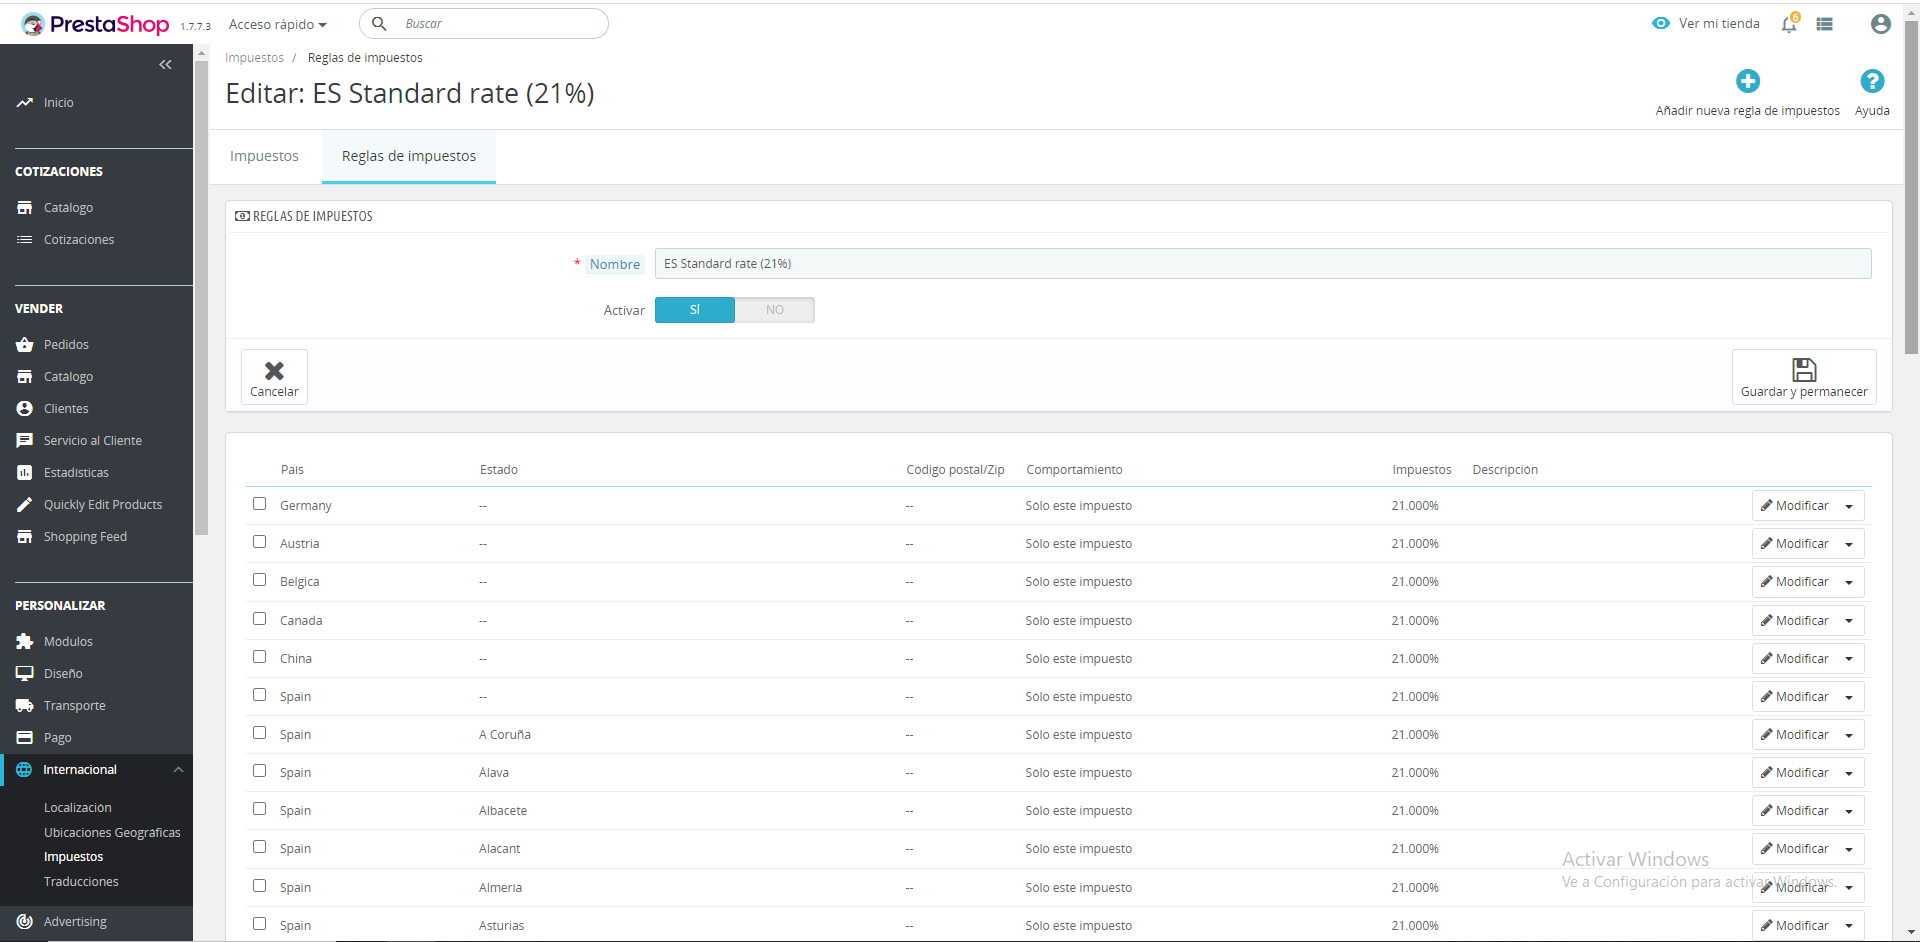Click the Inicio trend icon
Image resolution: width=1920 pixels, height=942 pixels.
pos(25,102)
